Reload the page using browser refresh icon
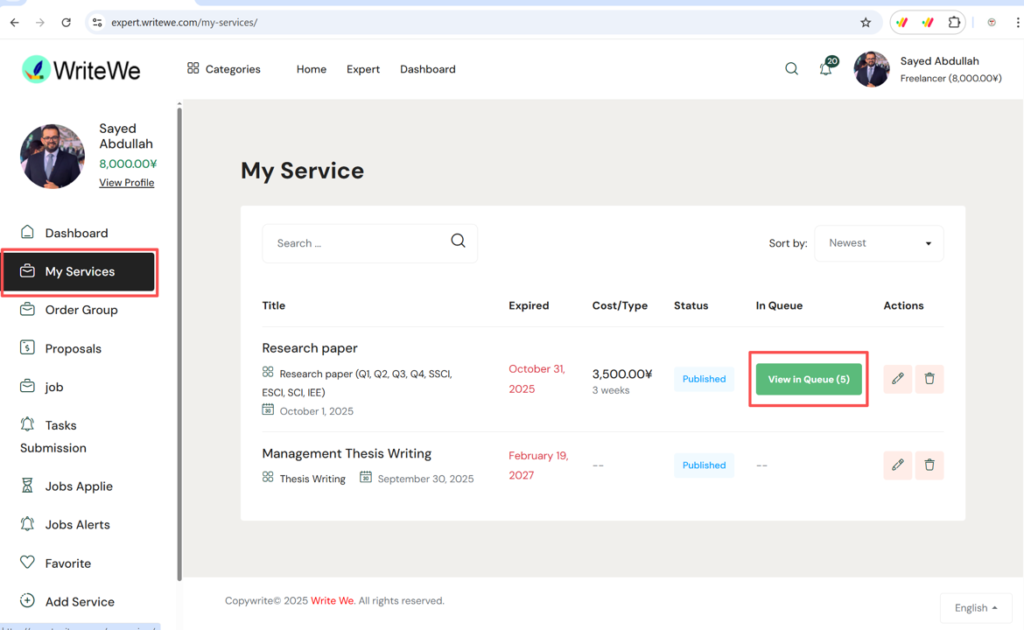 coord(66,22)
